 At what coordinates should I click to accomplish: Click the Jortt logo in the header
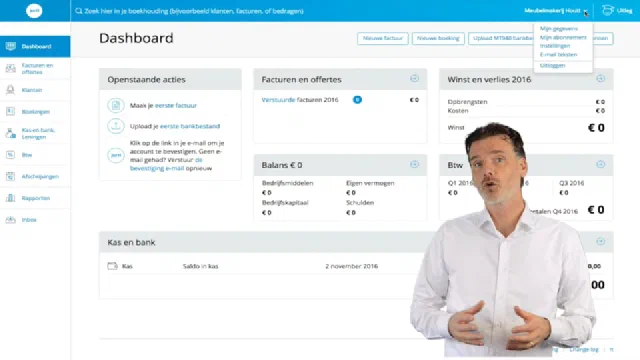click(34, 11)
